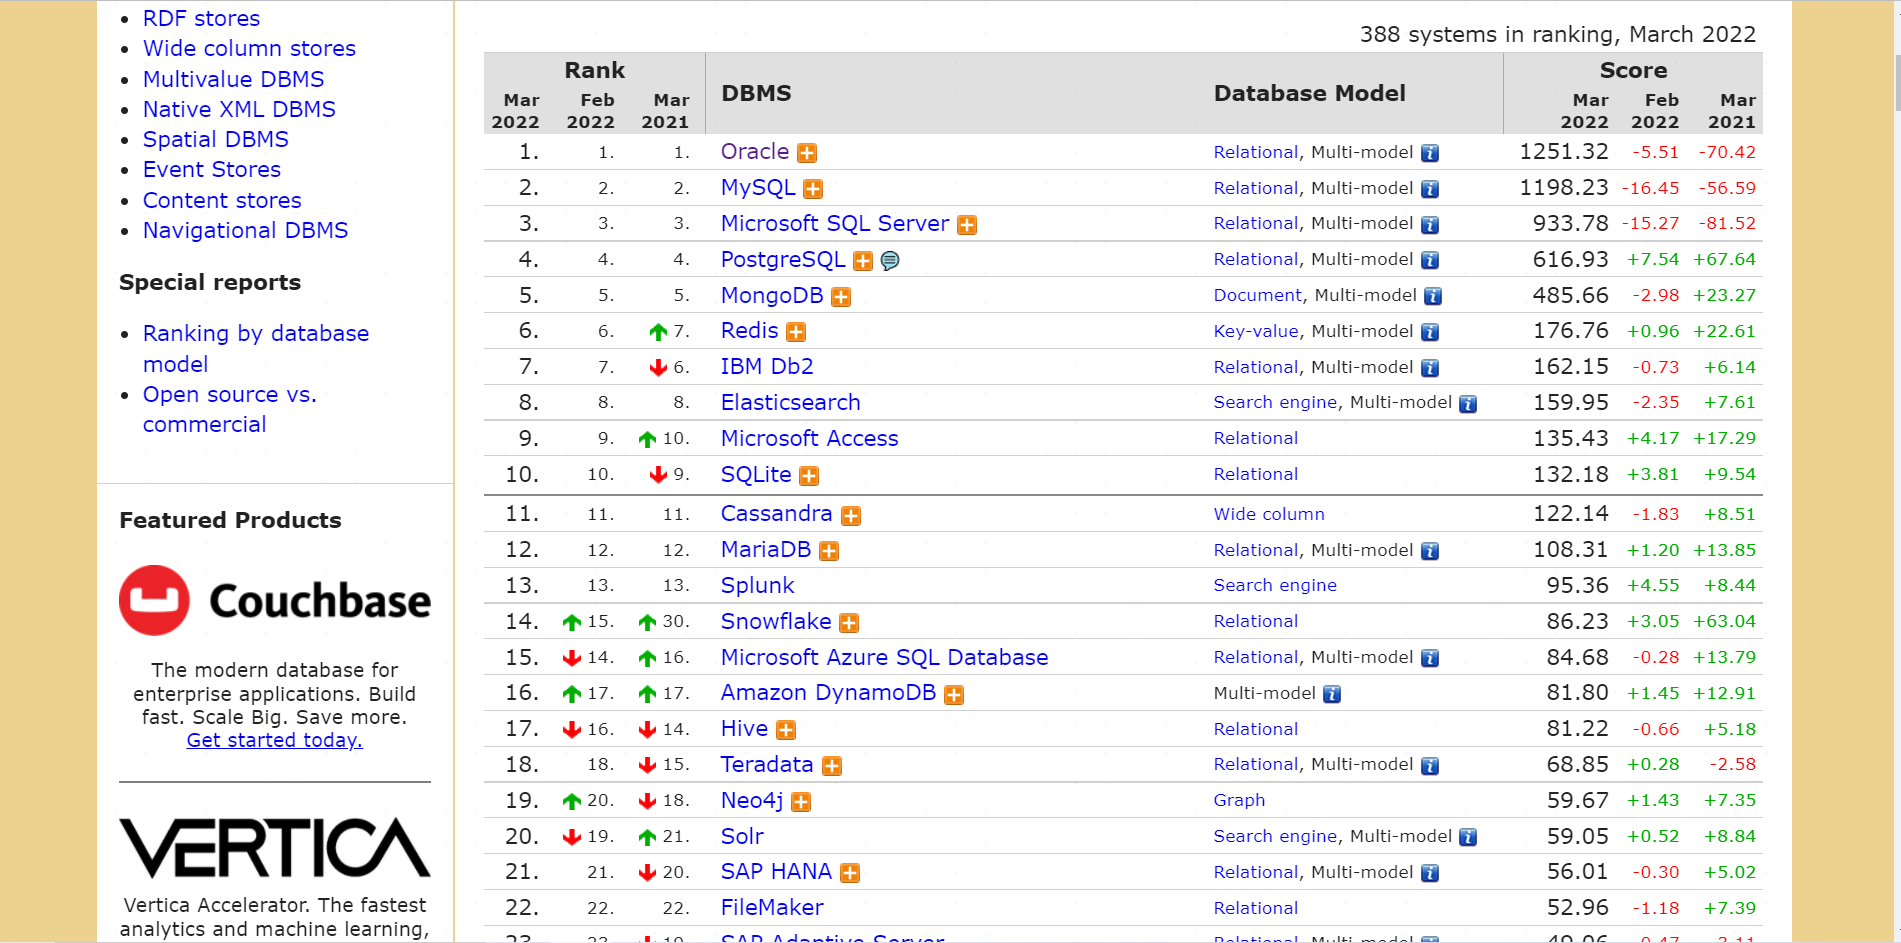The height and width of the screenshot is (943, 1901).
Task: Open the PostgreSQL DBMS link
Action: [783, 259]
